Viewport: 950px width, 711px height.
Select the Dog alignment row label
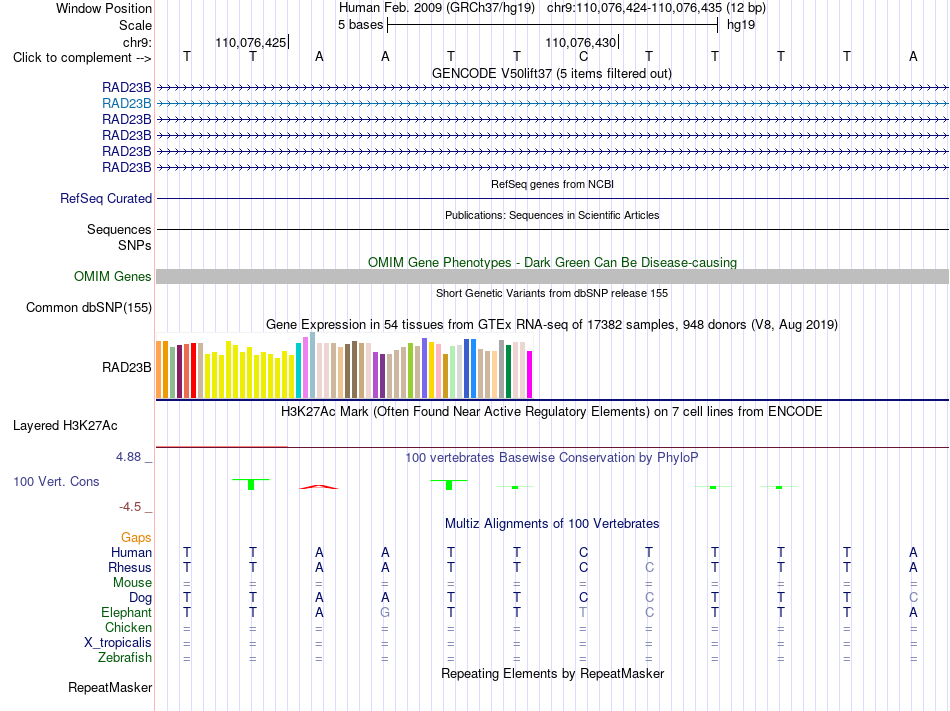click(140, 598)
